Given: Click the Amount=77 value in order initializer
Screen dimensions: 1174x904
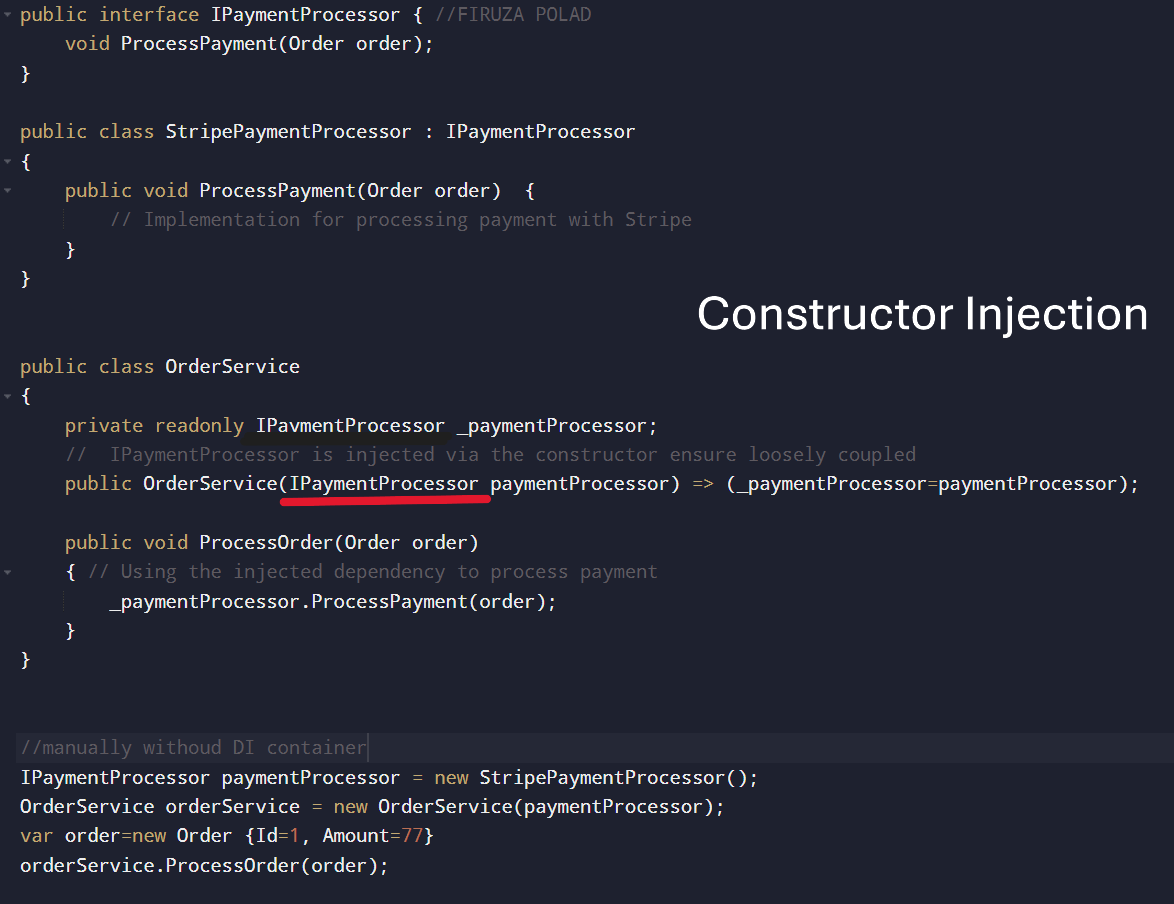Looking at the screenshot, I should pyautogui.click(x=374, y=836).
